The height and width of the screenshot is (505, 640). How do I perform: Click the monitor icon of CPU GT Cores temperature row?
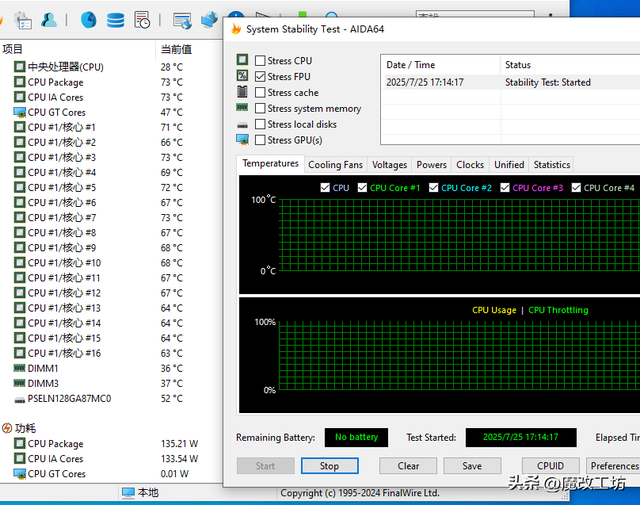[19, 112]
